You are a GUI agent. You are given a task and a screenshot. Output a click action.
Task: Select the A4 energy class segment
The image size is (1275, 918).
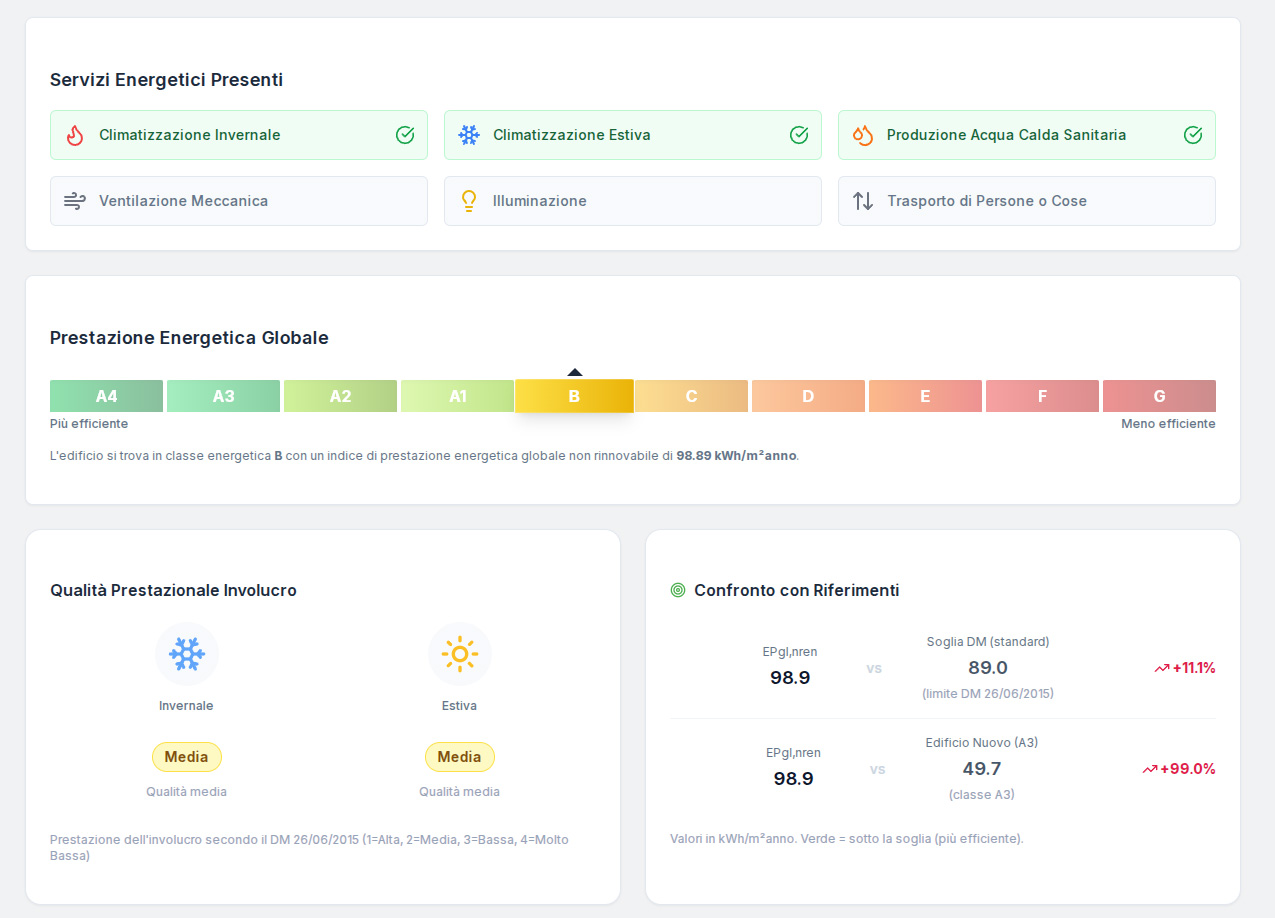[x=106, y=396]
